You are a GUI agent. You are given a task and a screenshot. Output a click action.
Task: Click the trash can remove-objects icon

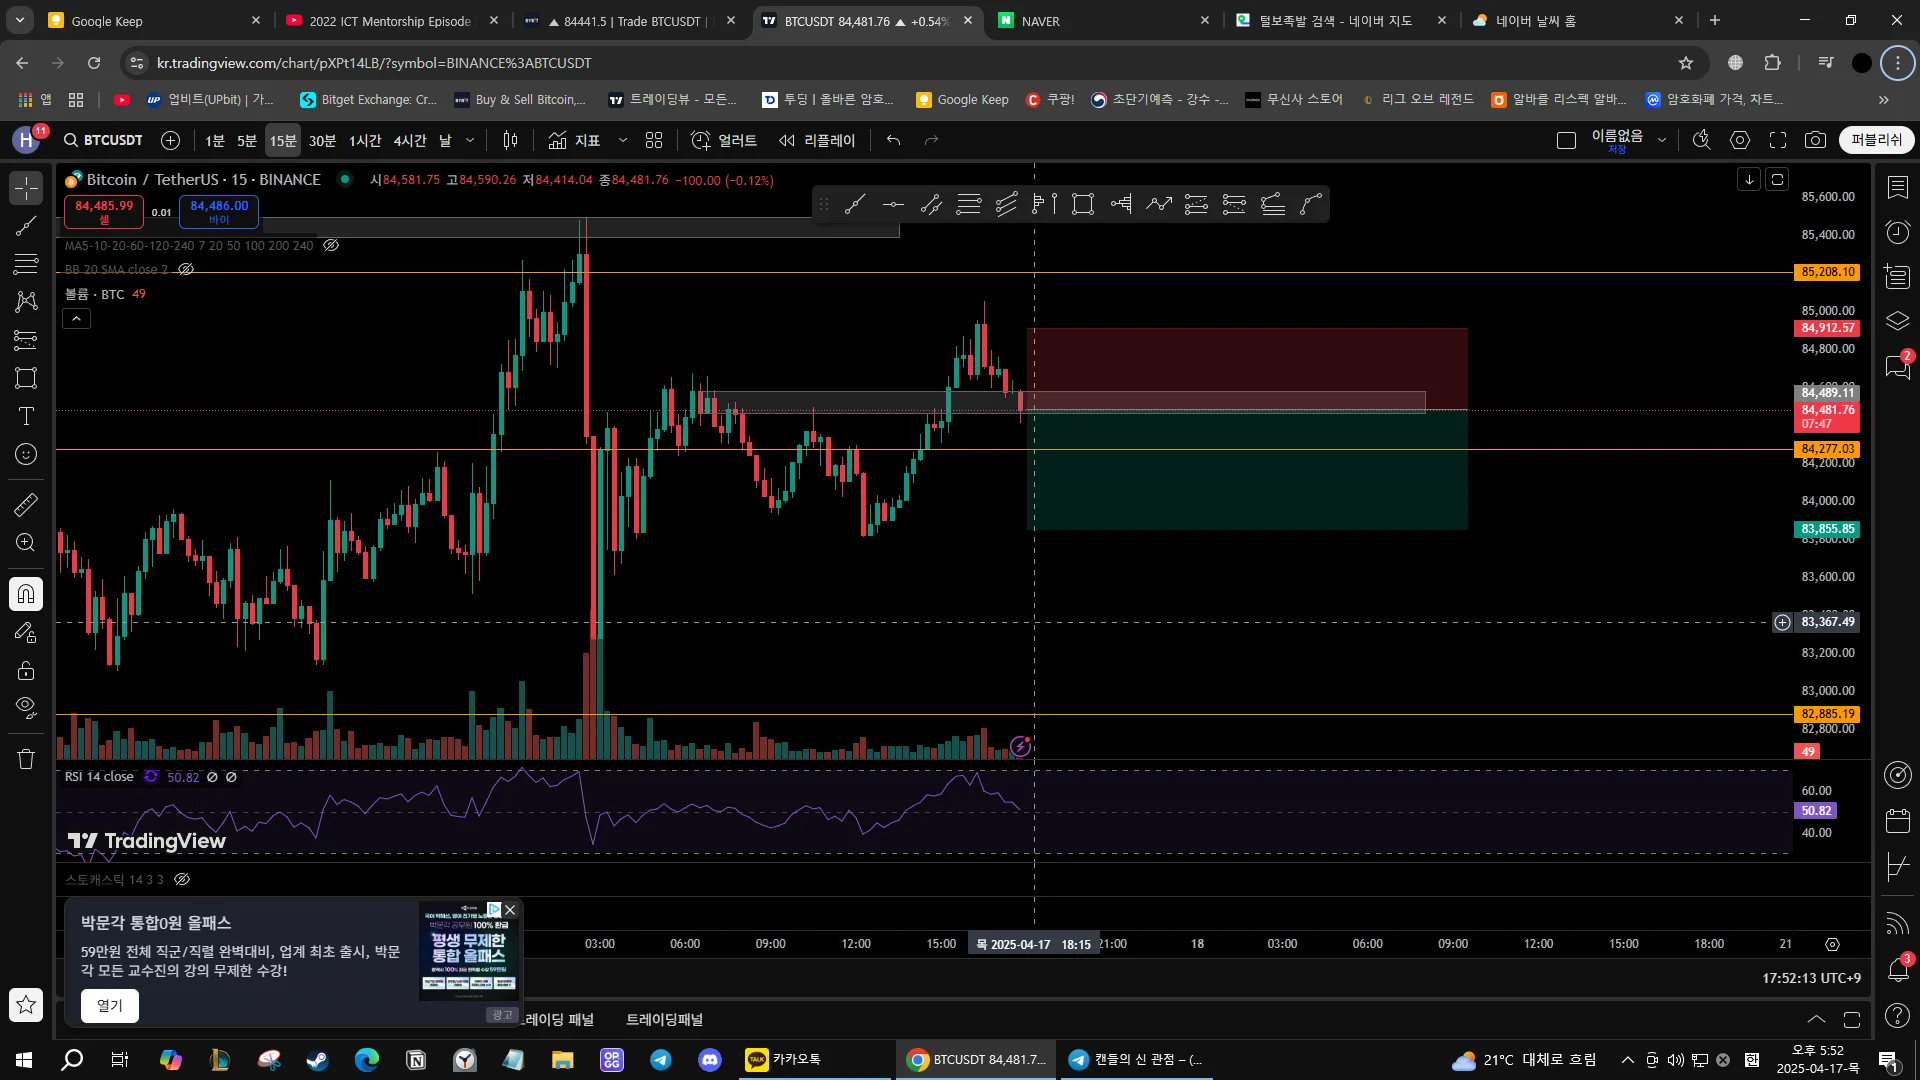(x=26, y=759)
